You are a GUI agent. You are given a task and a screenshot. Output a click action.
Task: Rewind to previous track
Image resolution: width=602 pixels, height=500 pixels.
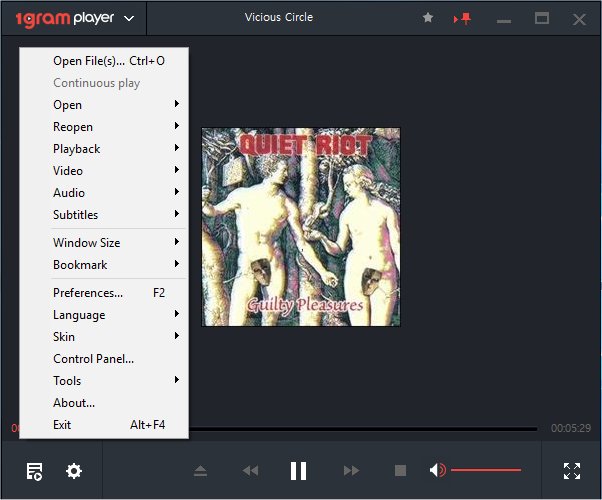(251, 470)
